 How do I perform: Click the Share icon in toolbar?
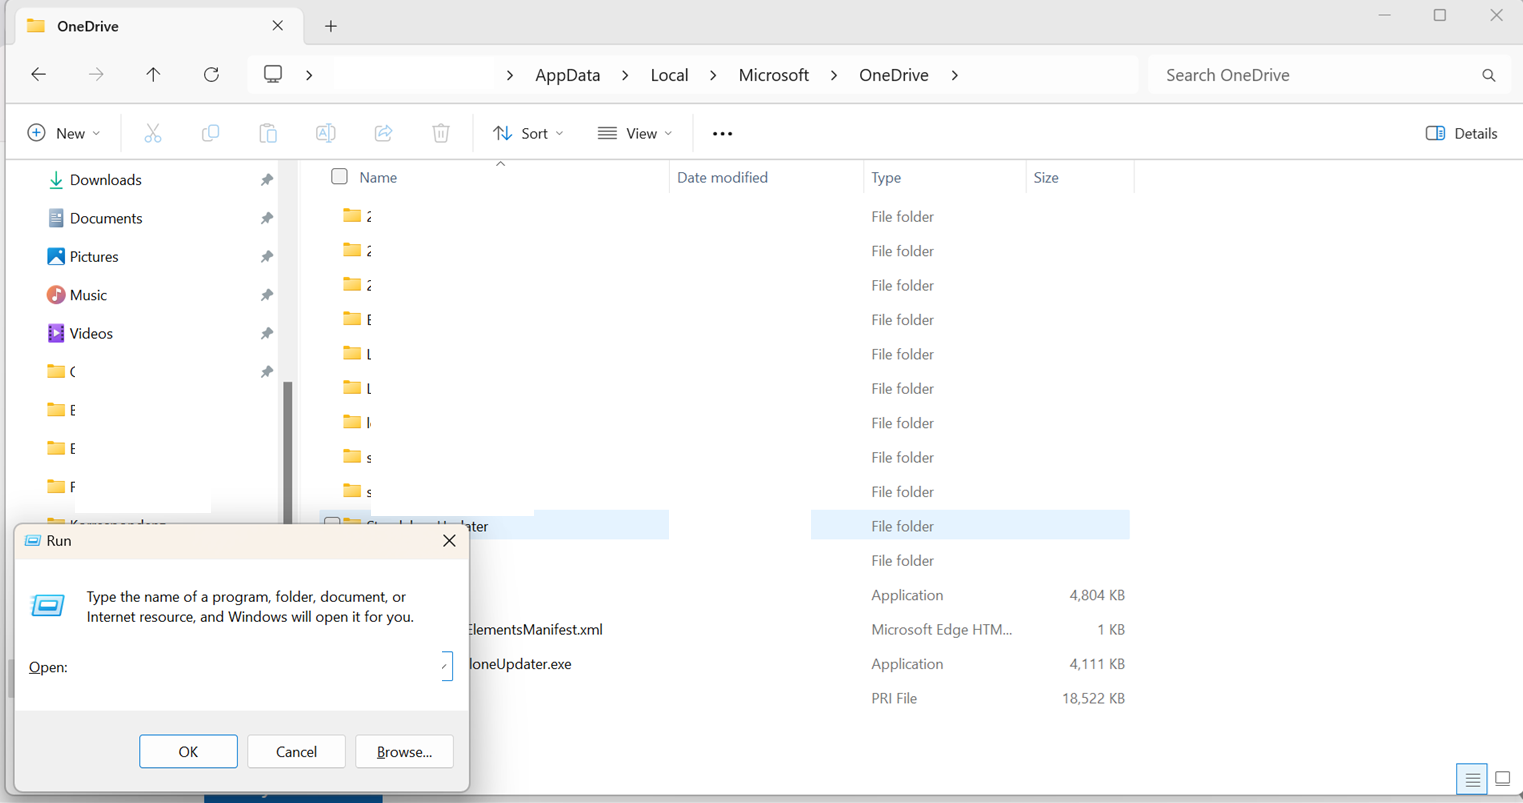click(383, 133)
